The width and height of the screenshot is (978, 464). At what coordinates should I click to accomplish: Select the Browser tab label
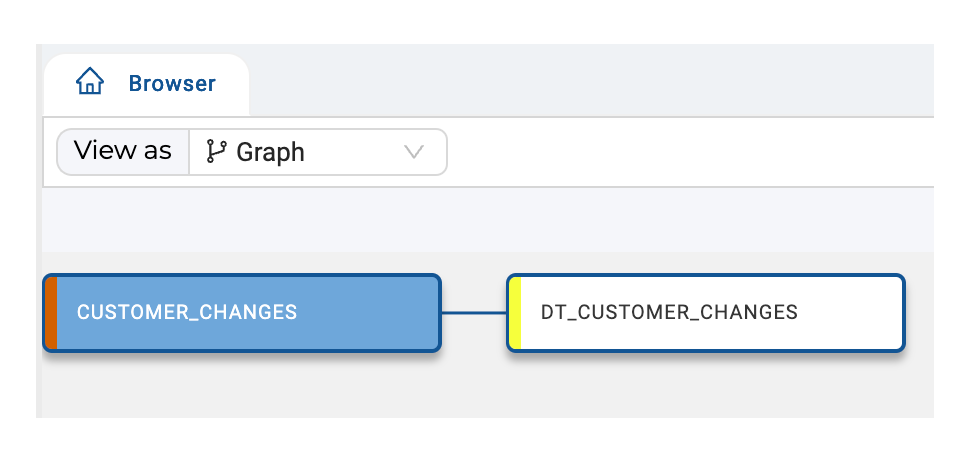(172, 84)
